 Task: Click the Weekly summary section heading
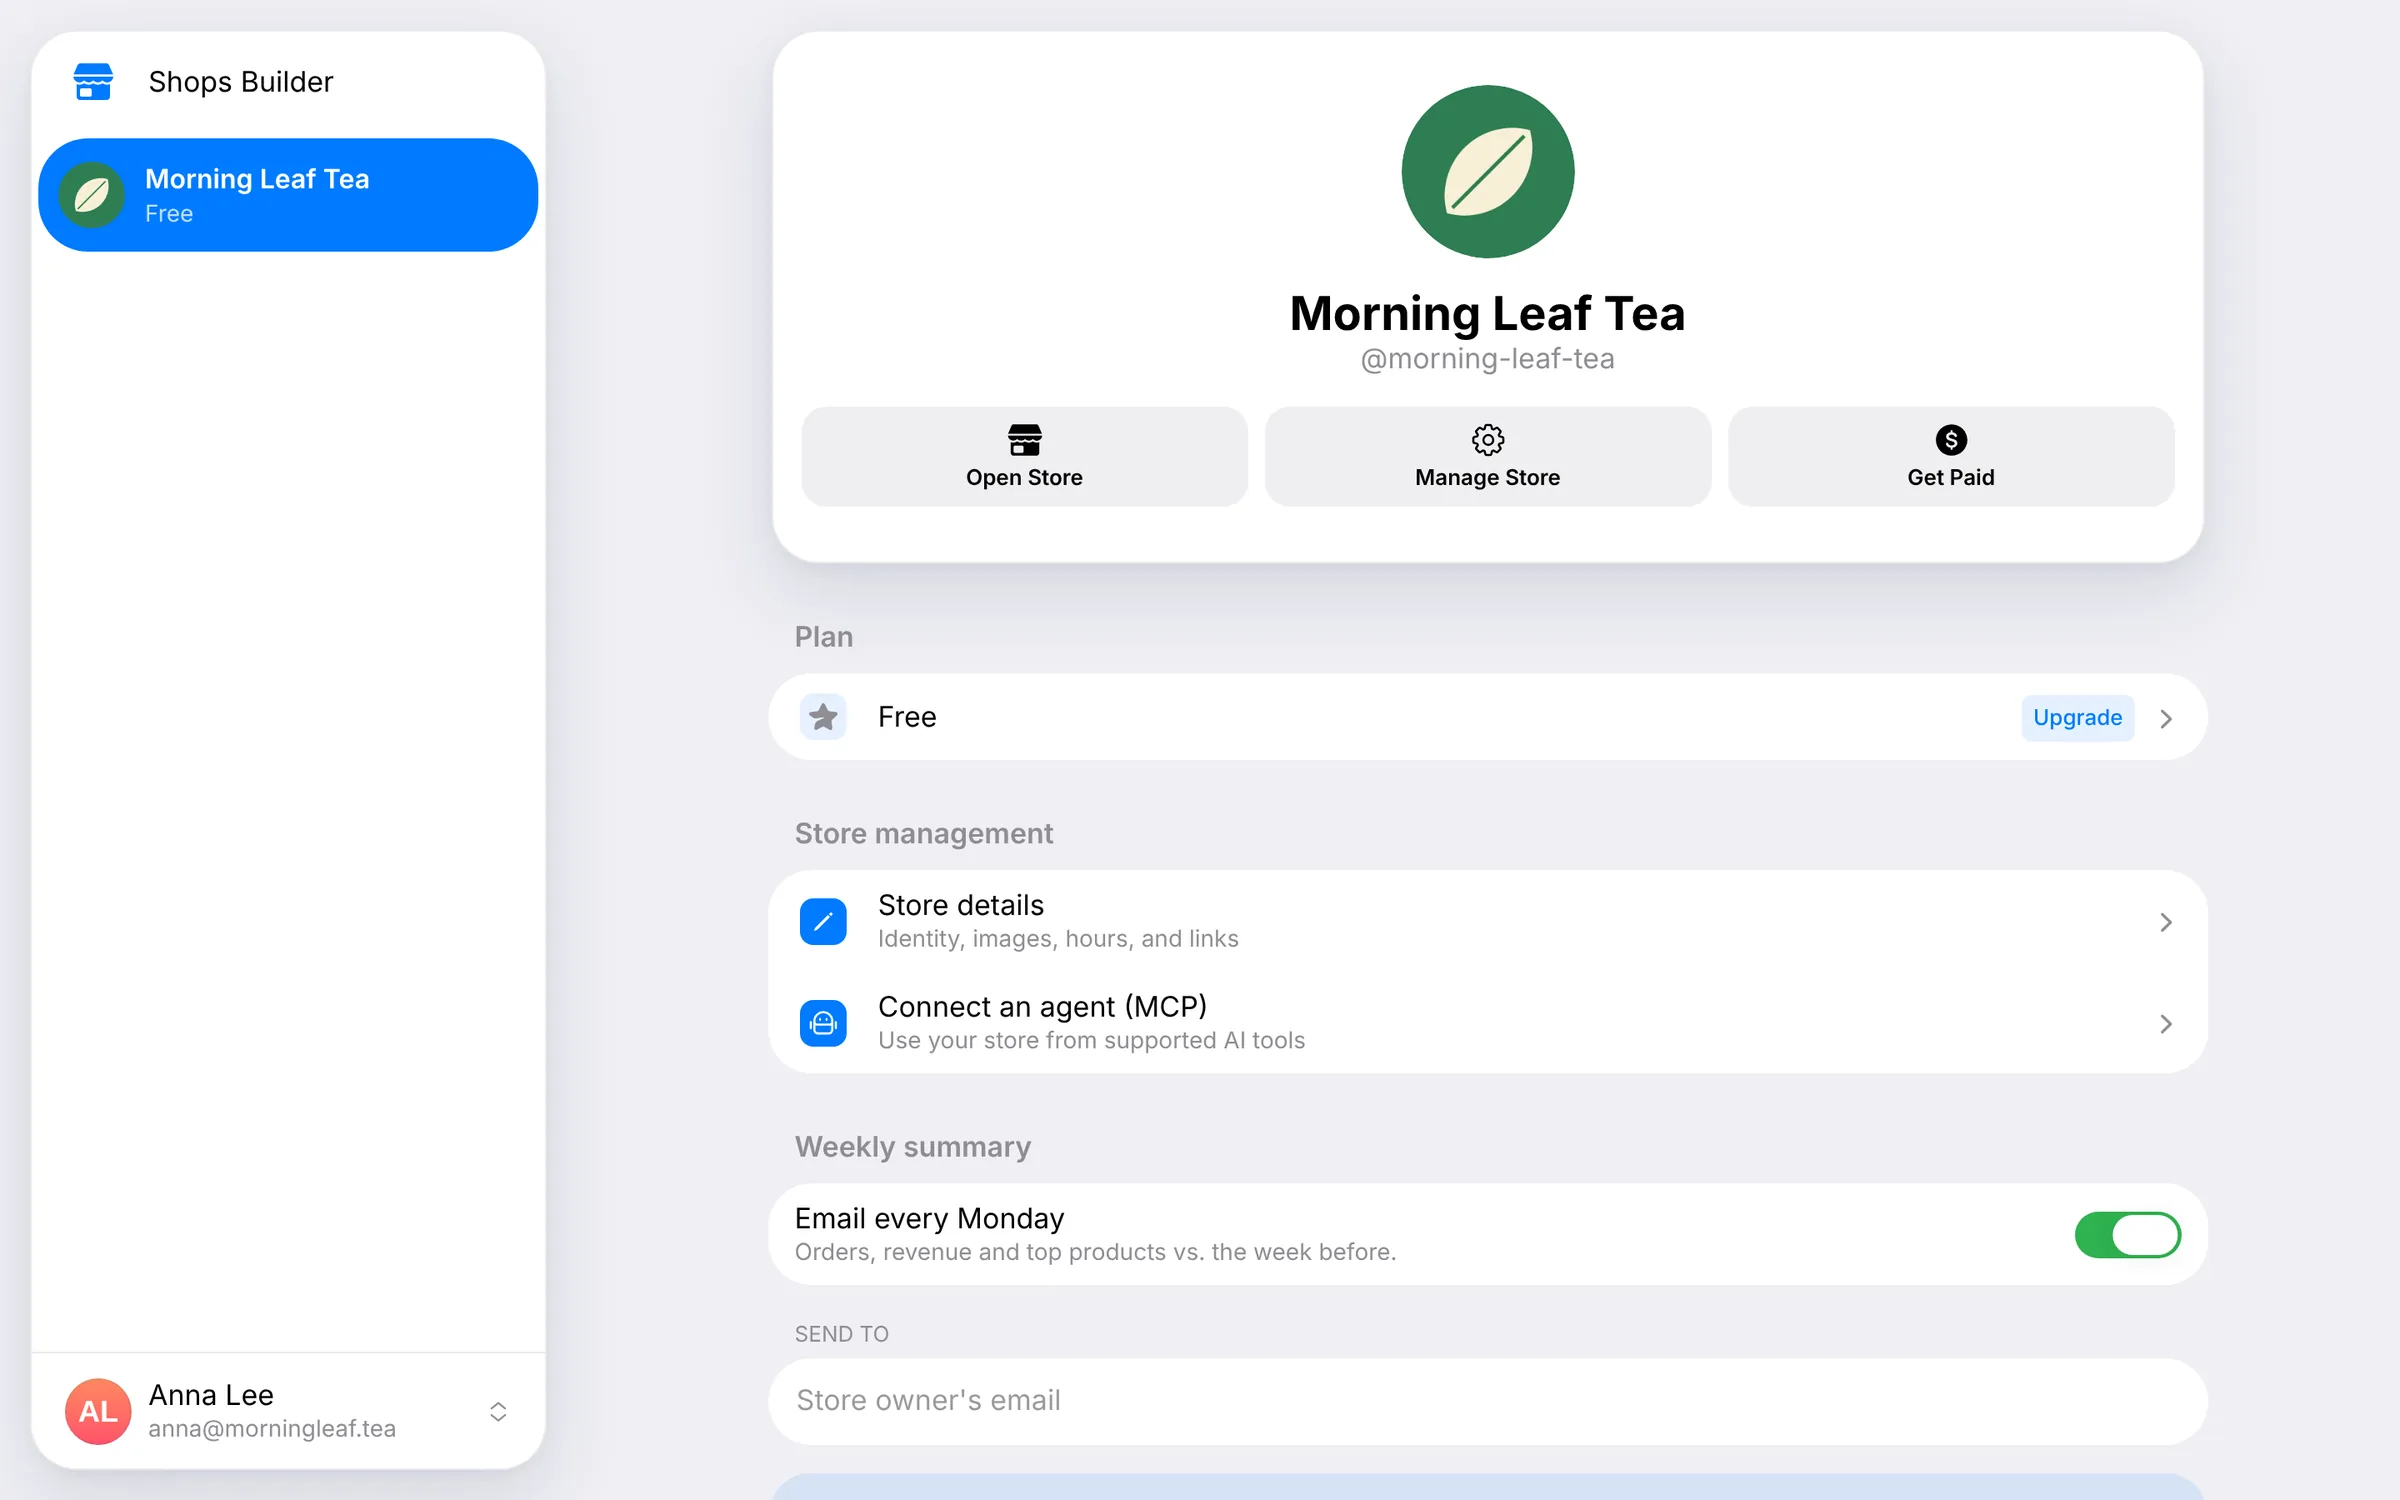[912, 1147]
